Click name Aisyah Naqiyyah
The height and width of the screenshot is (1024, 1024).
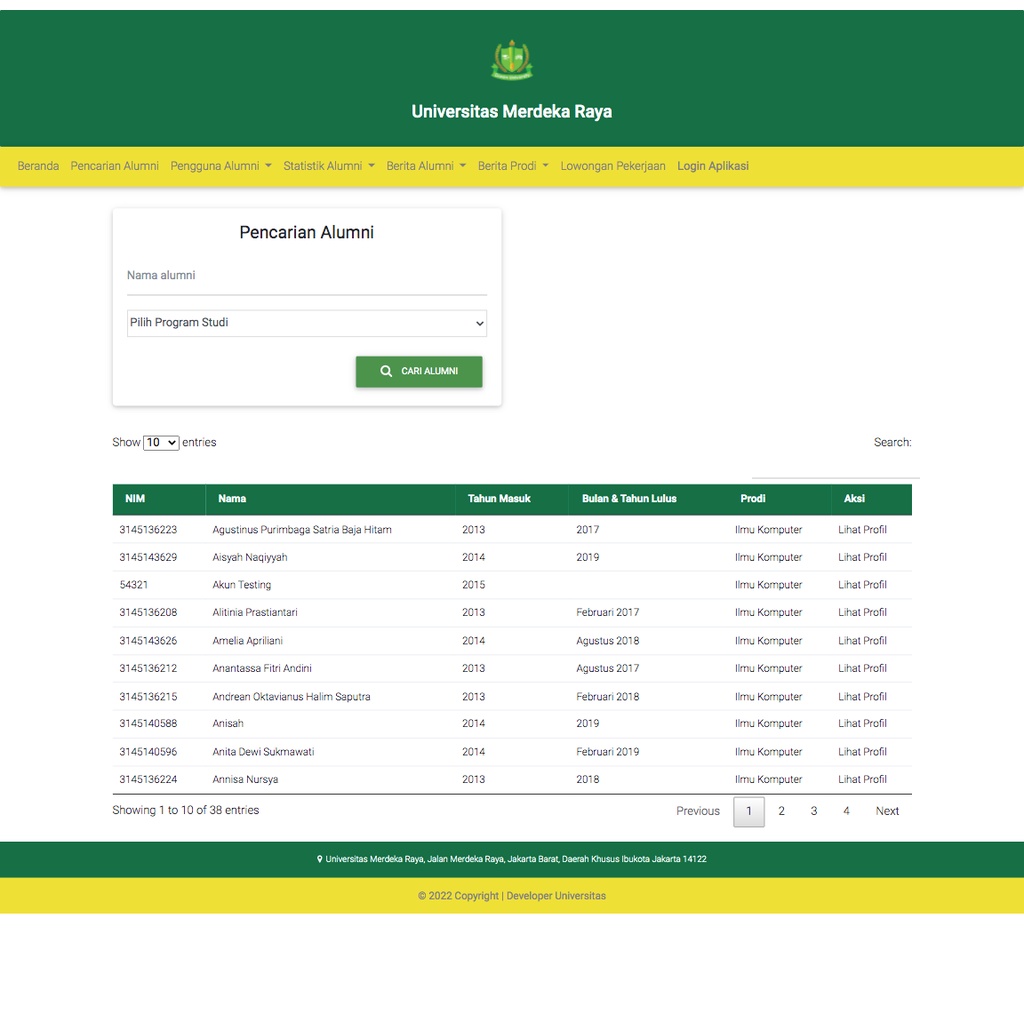(x=249, y=557)
